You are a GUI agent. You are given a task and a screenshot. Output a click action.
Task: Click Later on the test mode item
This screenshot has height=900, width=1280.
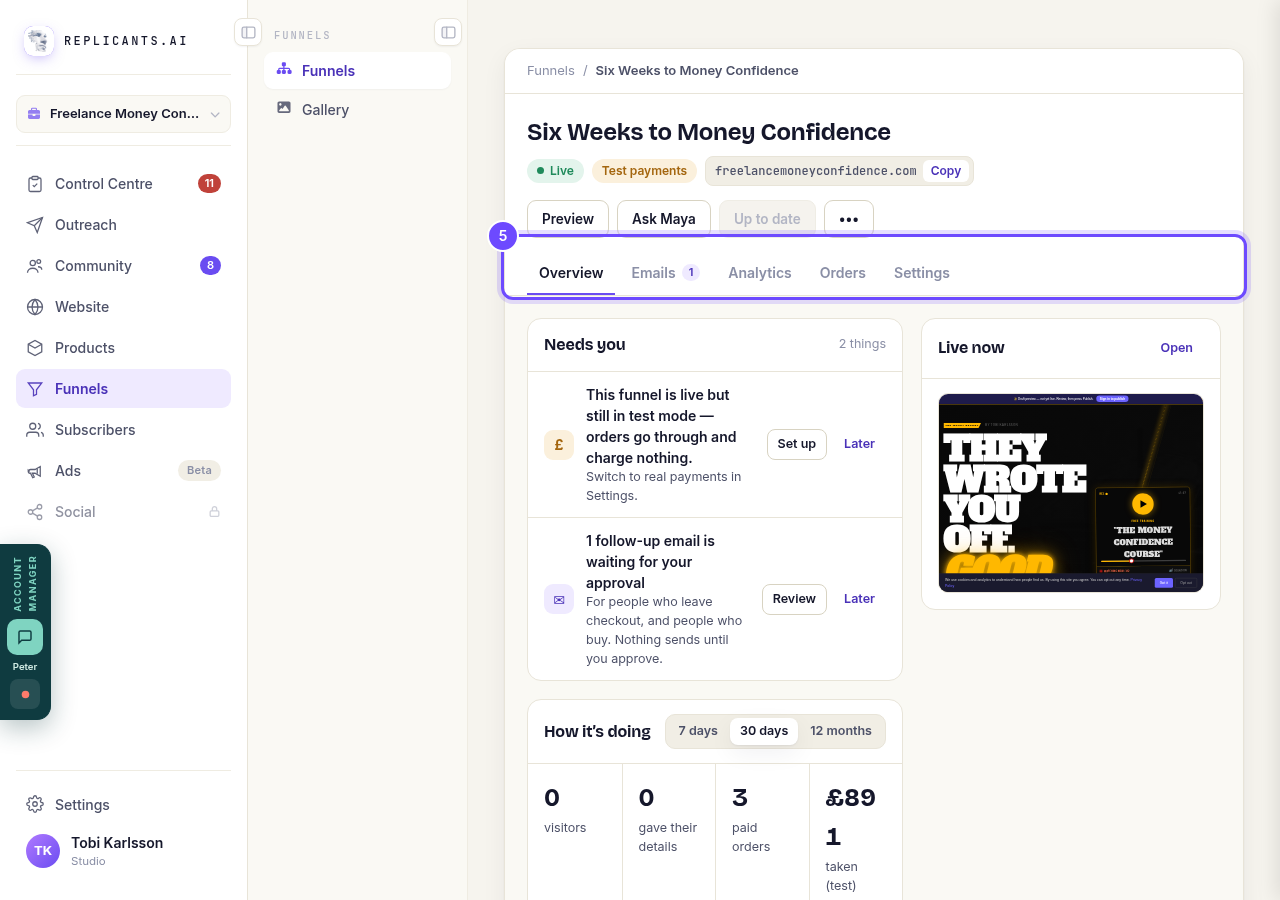click(860, 444)
